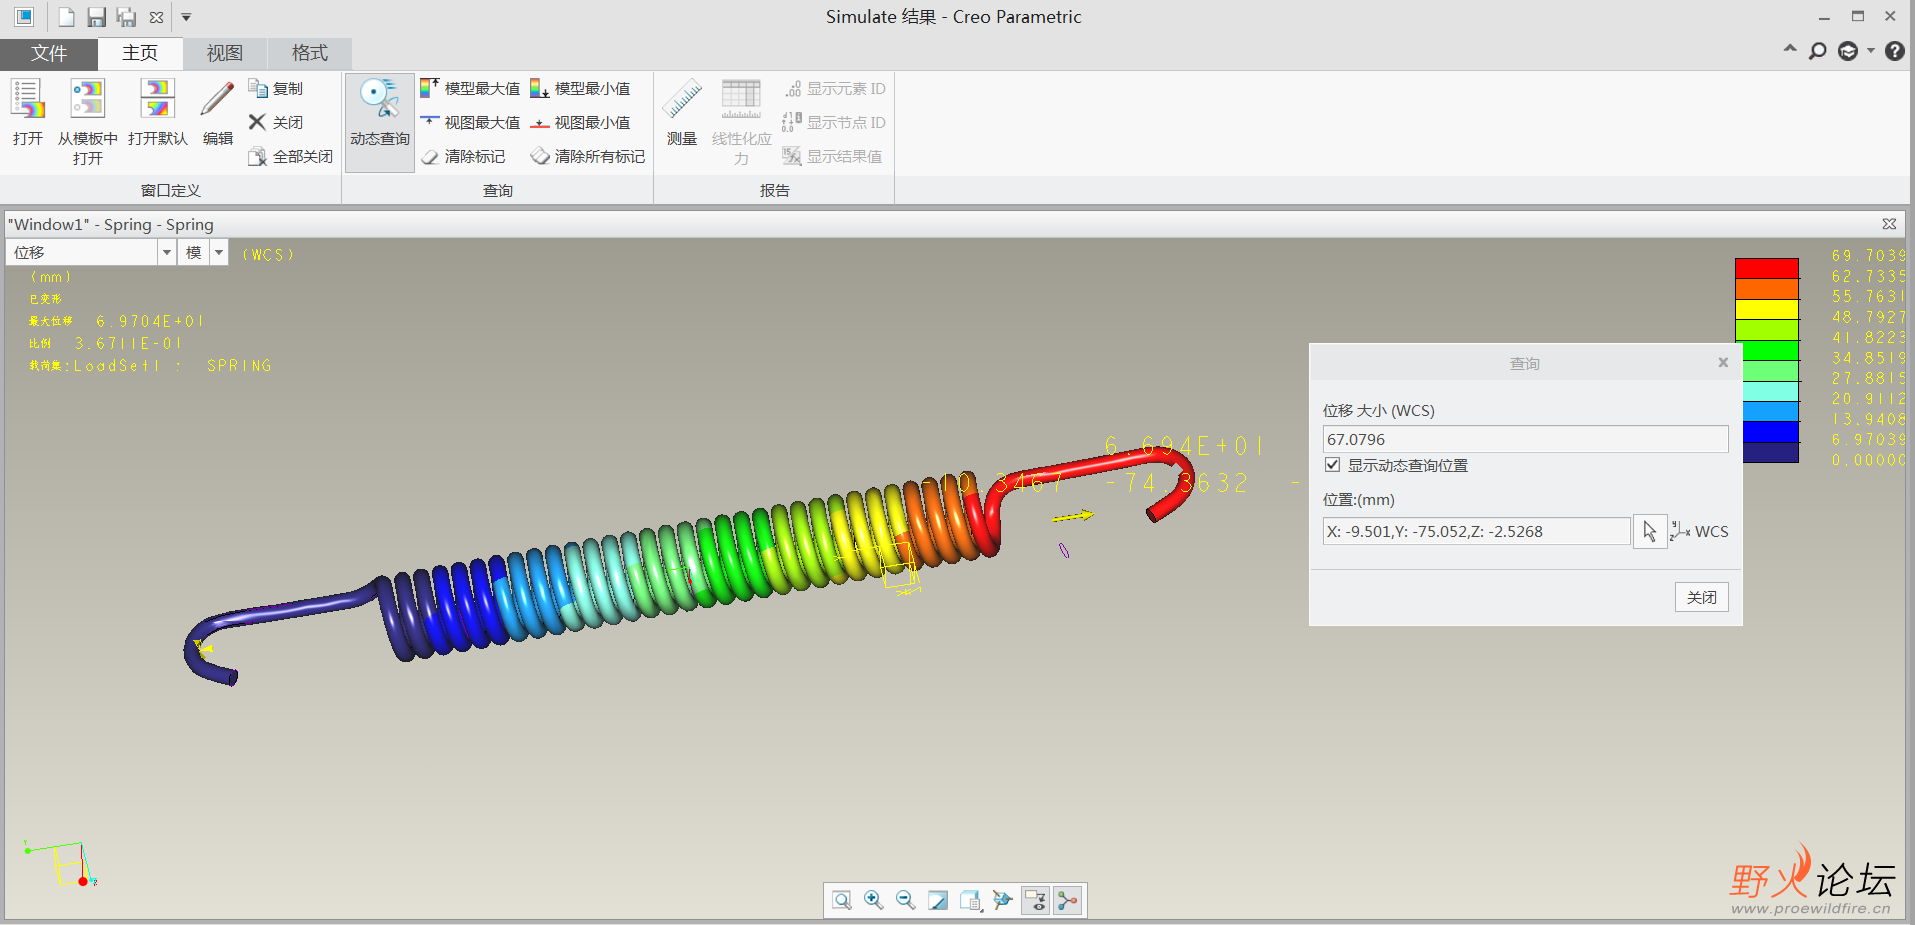Click the red legend color swatch
The width and height of the screenshot is (1915, 925).
[1766, 269]
